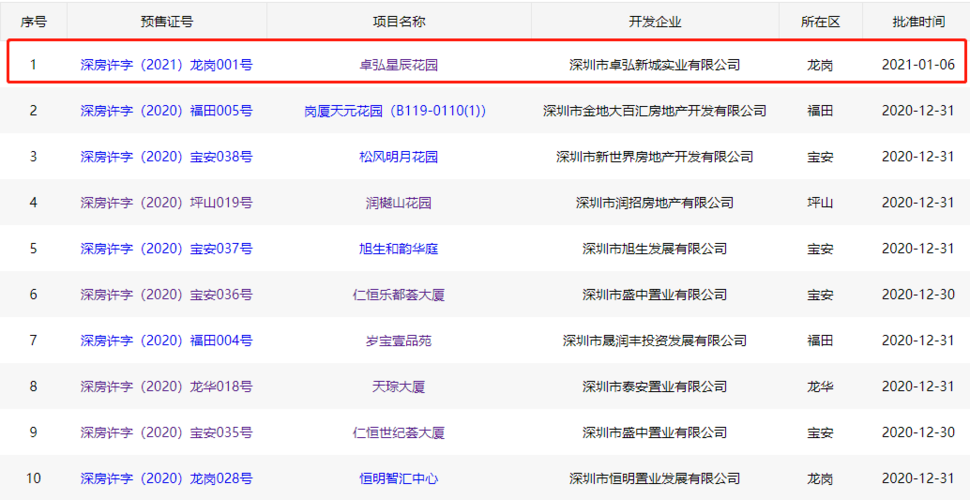This screenshot has height=500, width=970.
Task: Open permit link 深房许字（2020）宝安036号
Action: coord(166,295)
